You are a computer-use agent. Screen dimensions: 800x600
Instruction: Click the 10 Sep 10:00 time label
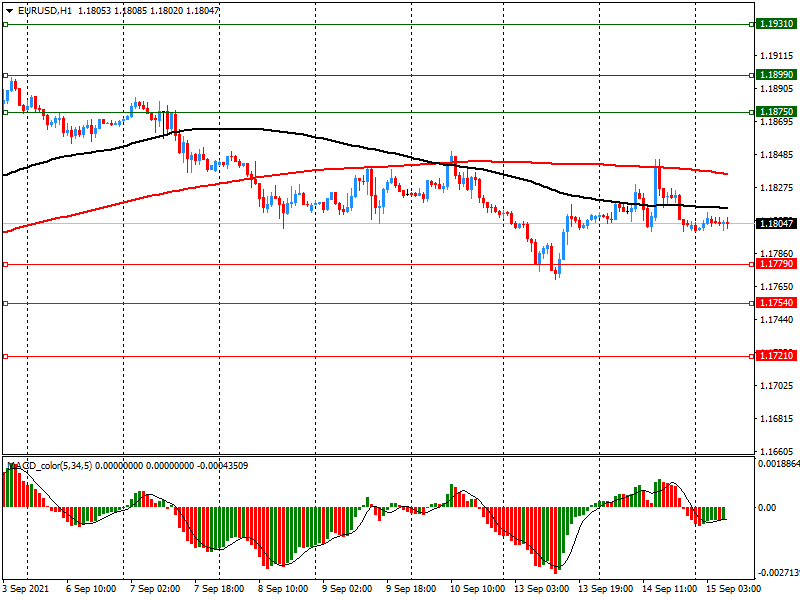click(476, 589)
